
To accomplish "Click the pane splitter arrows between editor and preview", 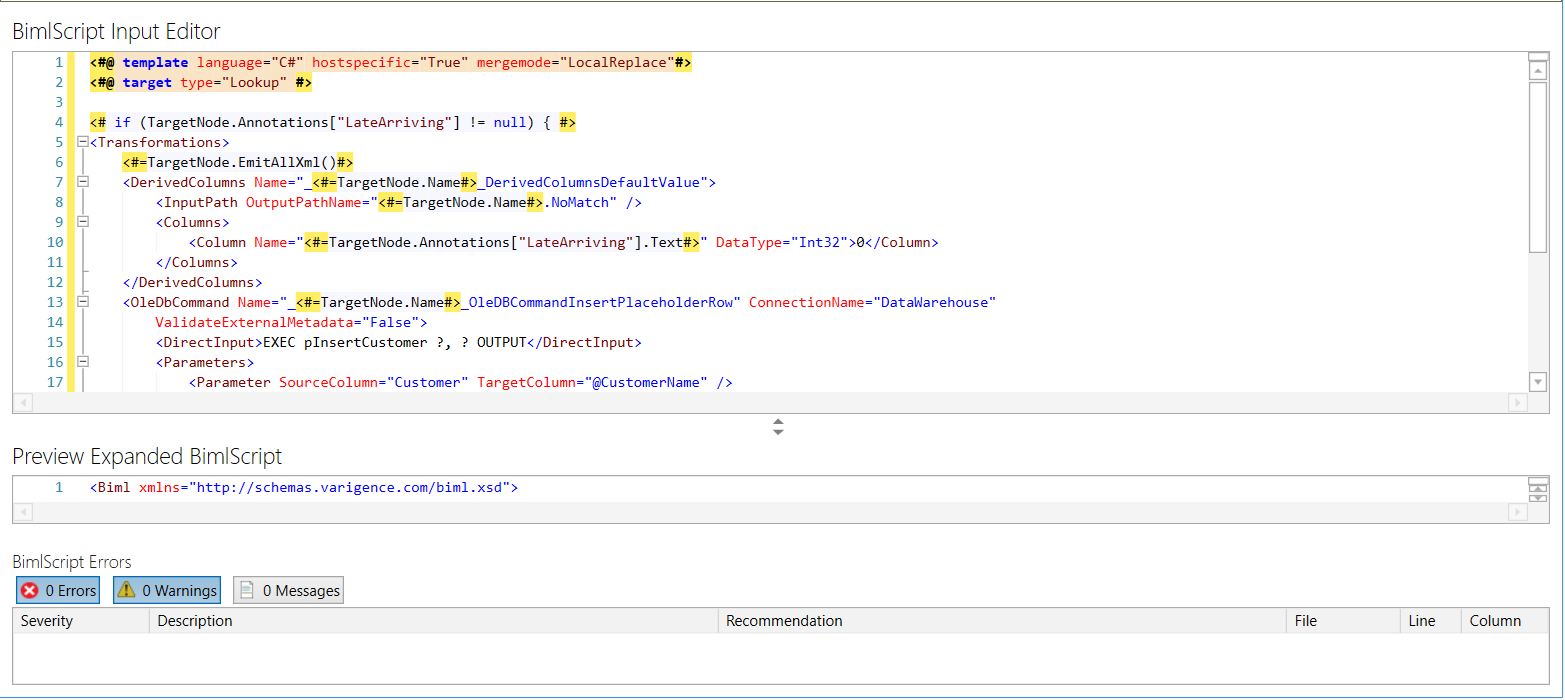I will pos(778,427).
